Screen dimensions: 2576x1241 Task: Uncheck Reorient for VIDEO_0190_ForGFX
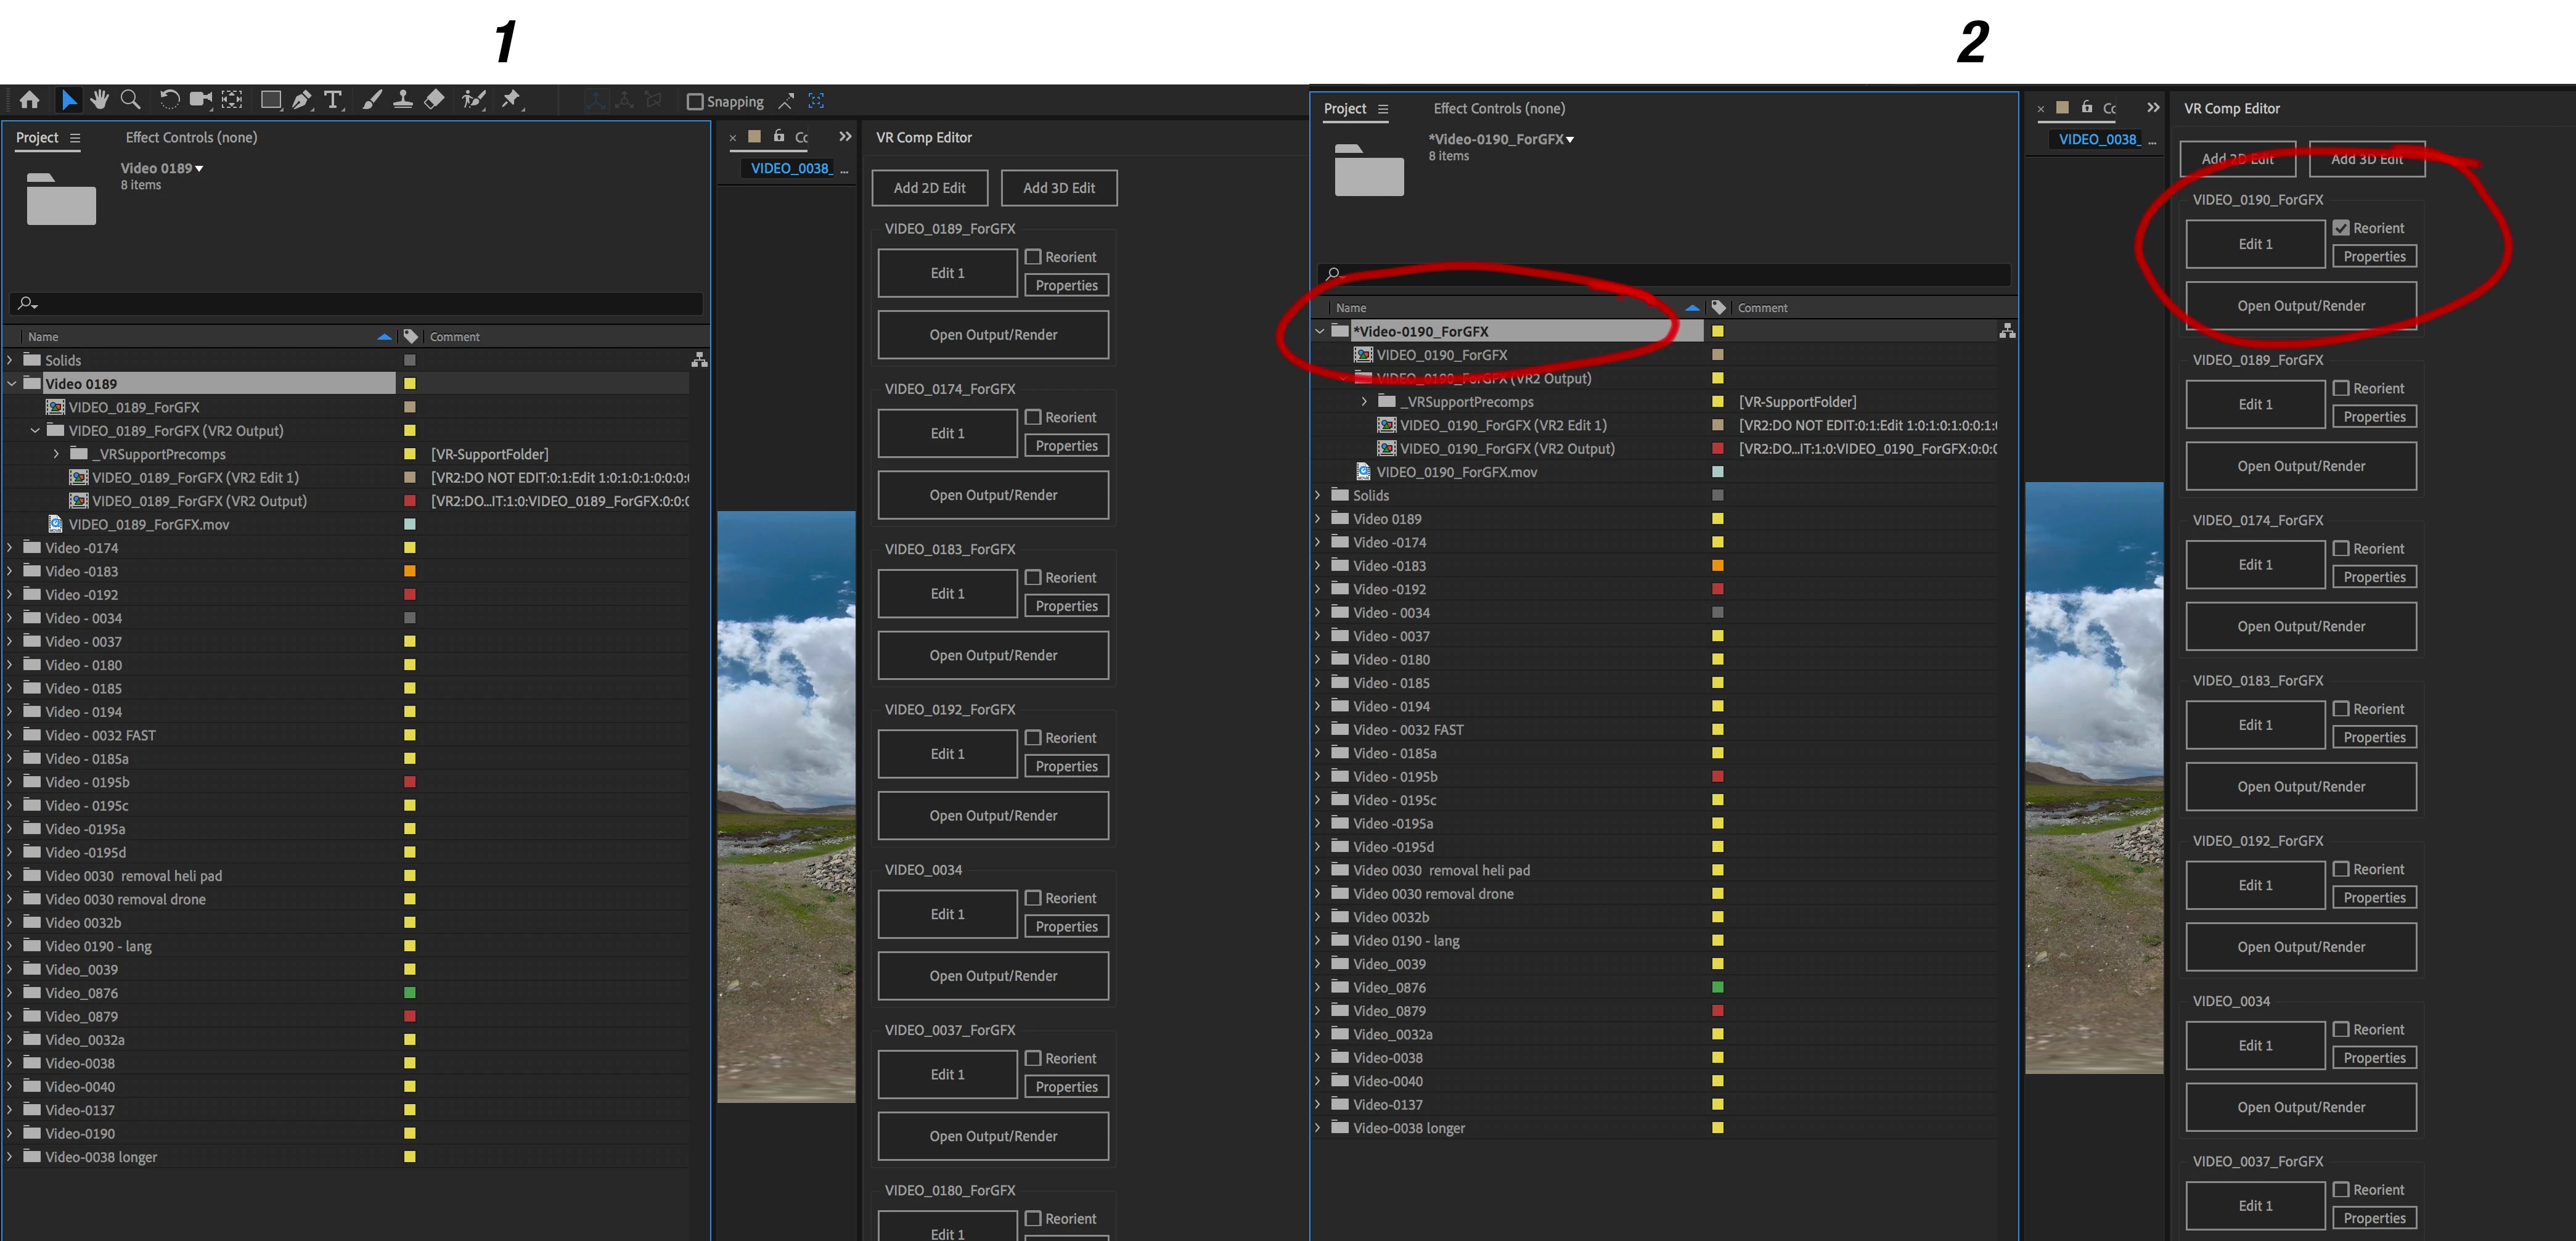tap(2341, 228)
